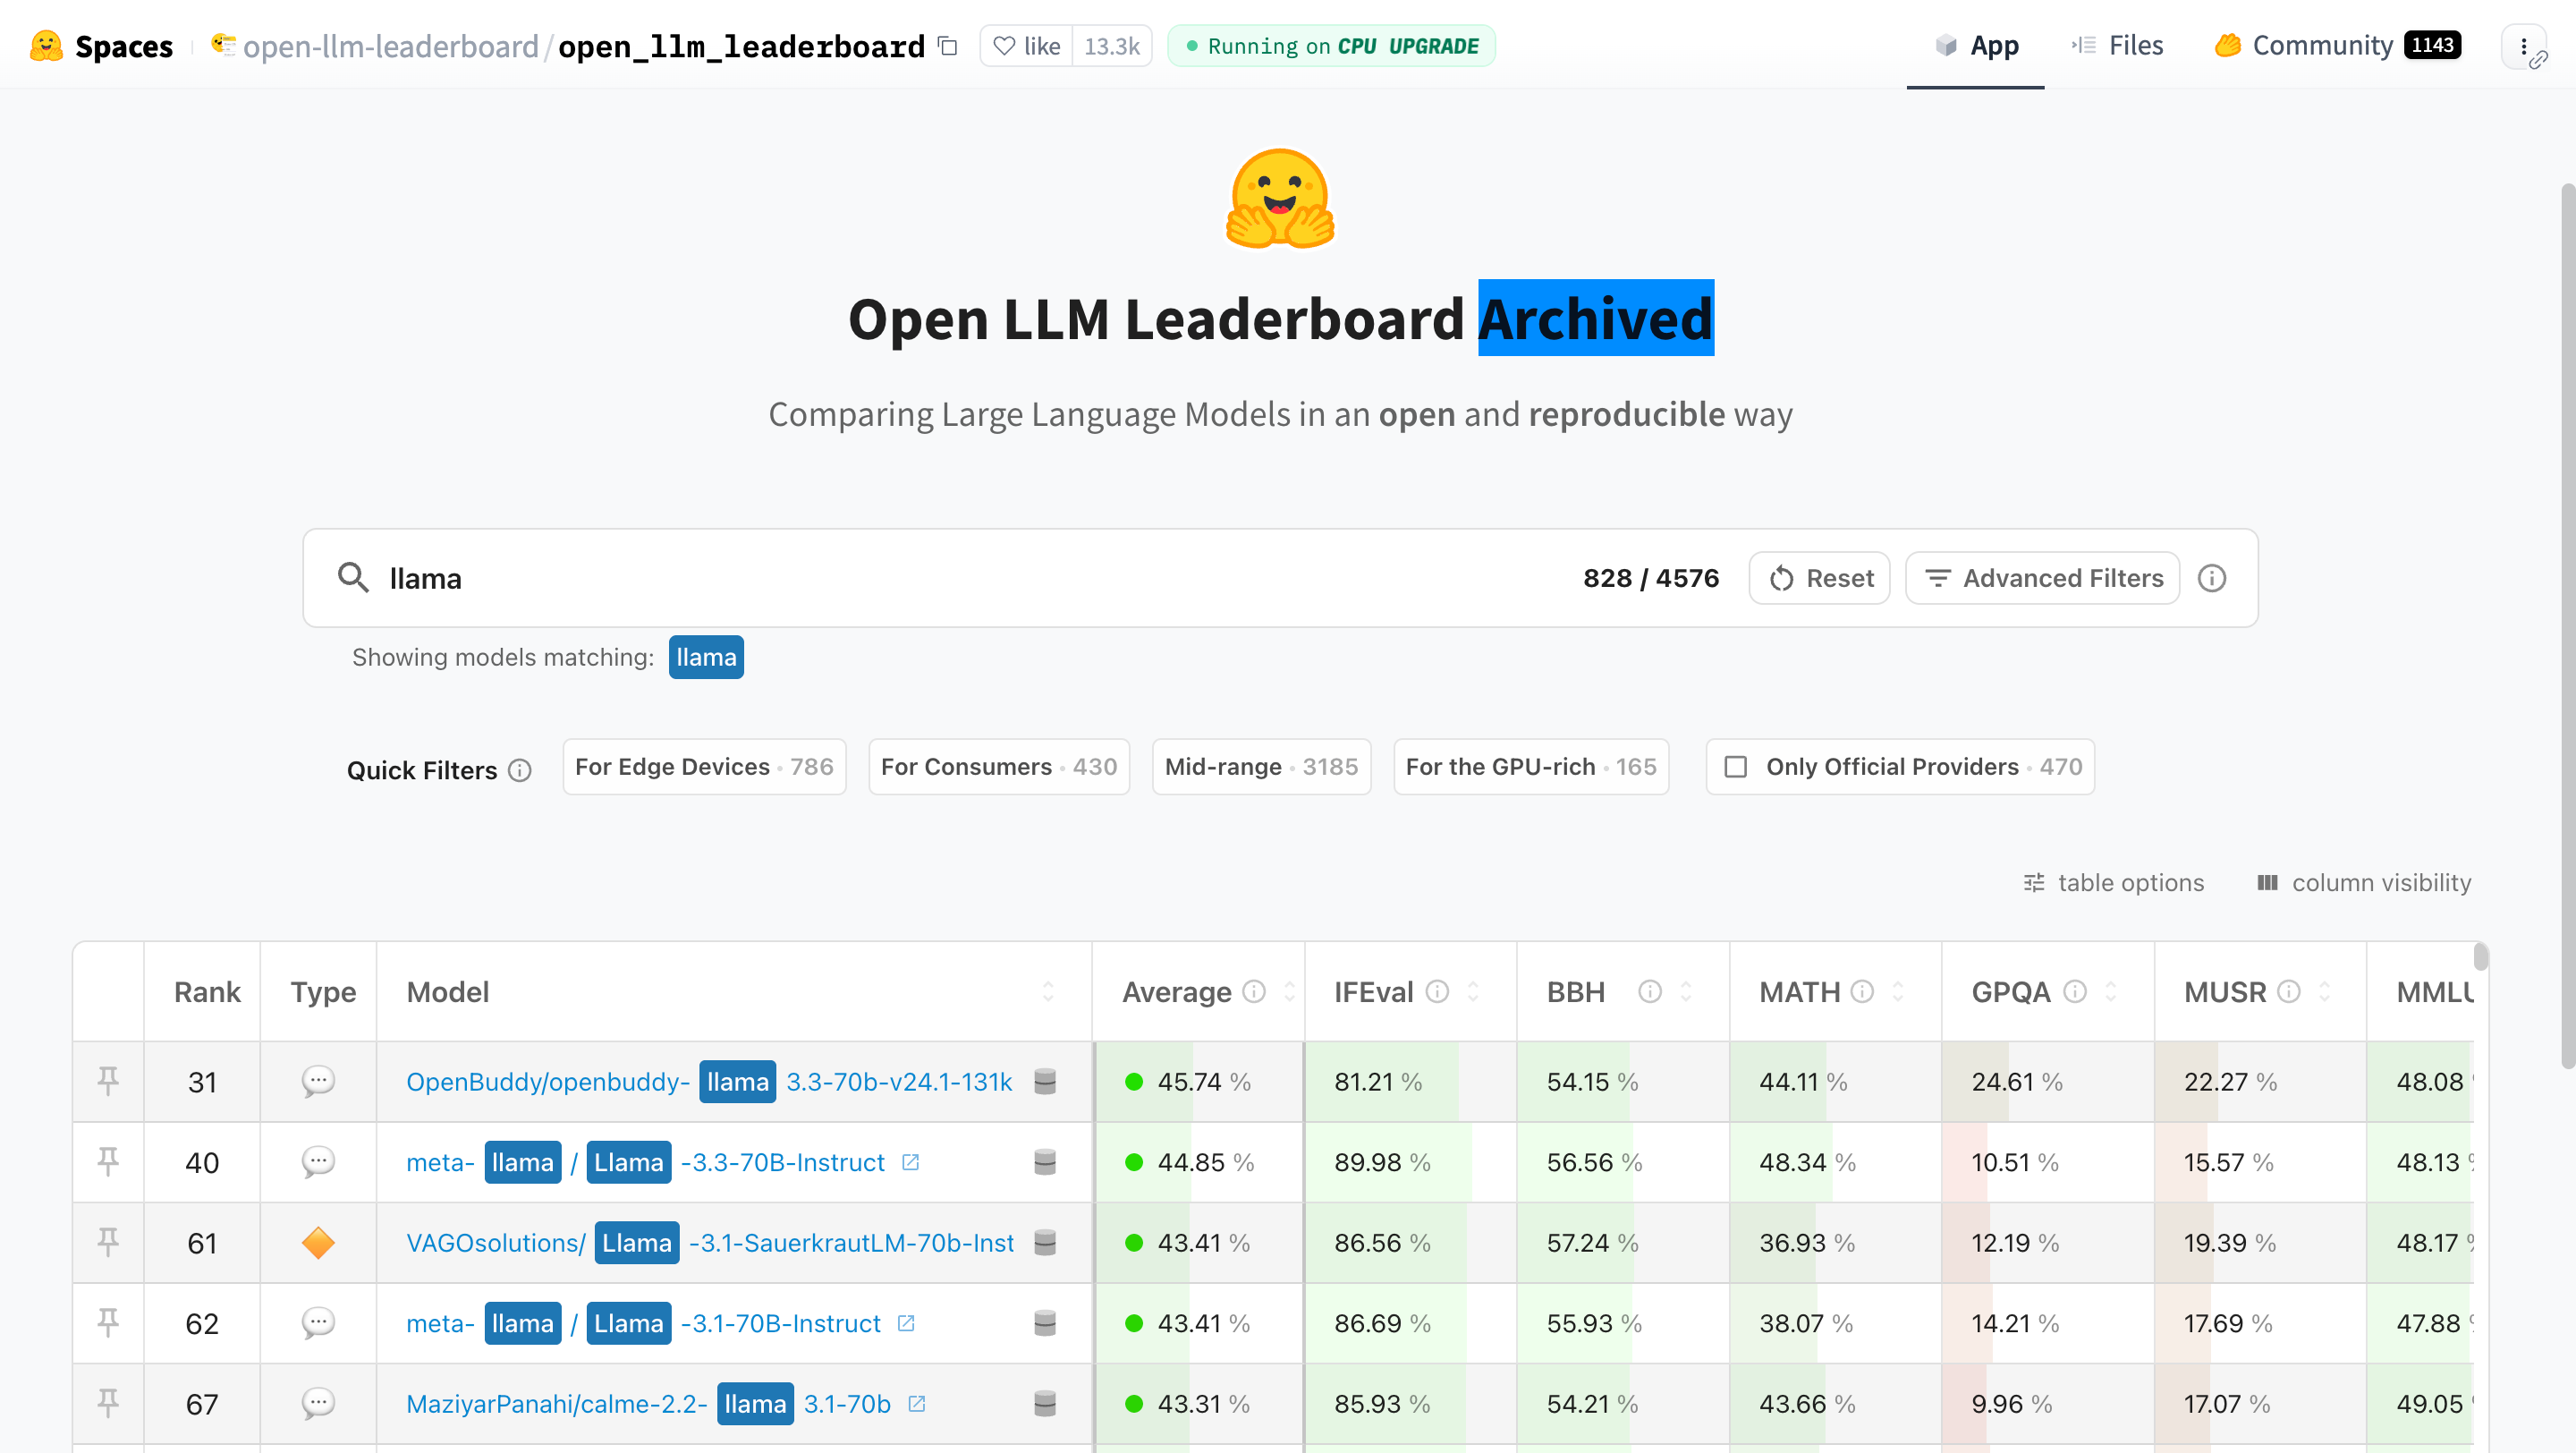Sort by the IFEval column arrows
Viewport: 2576px width, 1453px height.
tap(1473, 991)
